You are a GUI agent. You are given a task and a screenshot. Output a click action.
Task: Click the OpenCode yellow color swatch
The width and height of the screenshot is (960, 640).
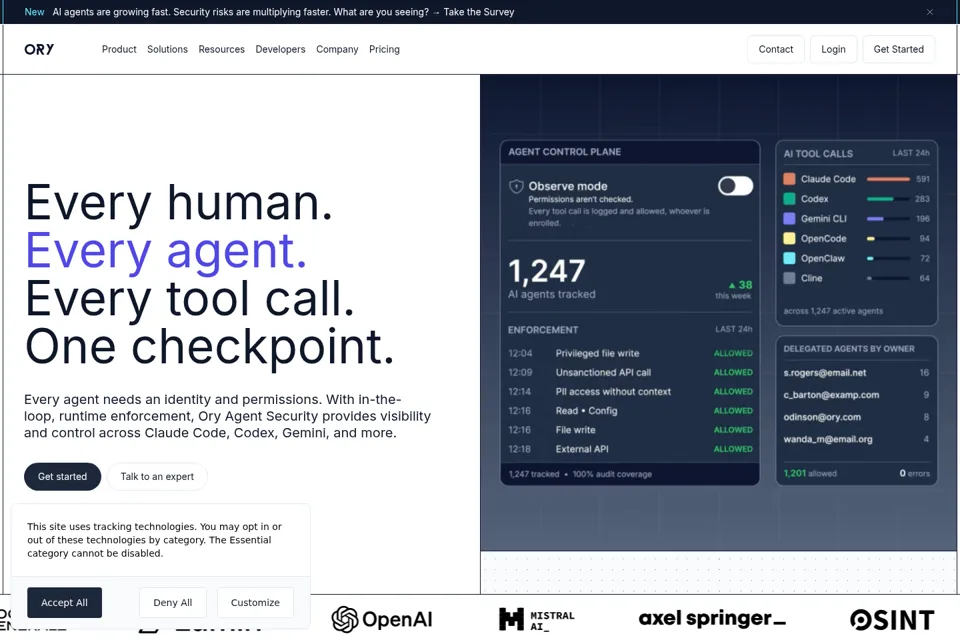789,238
